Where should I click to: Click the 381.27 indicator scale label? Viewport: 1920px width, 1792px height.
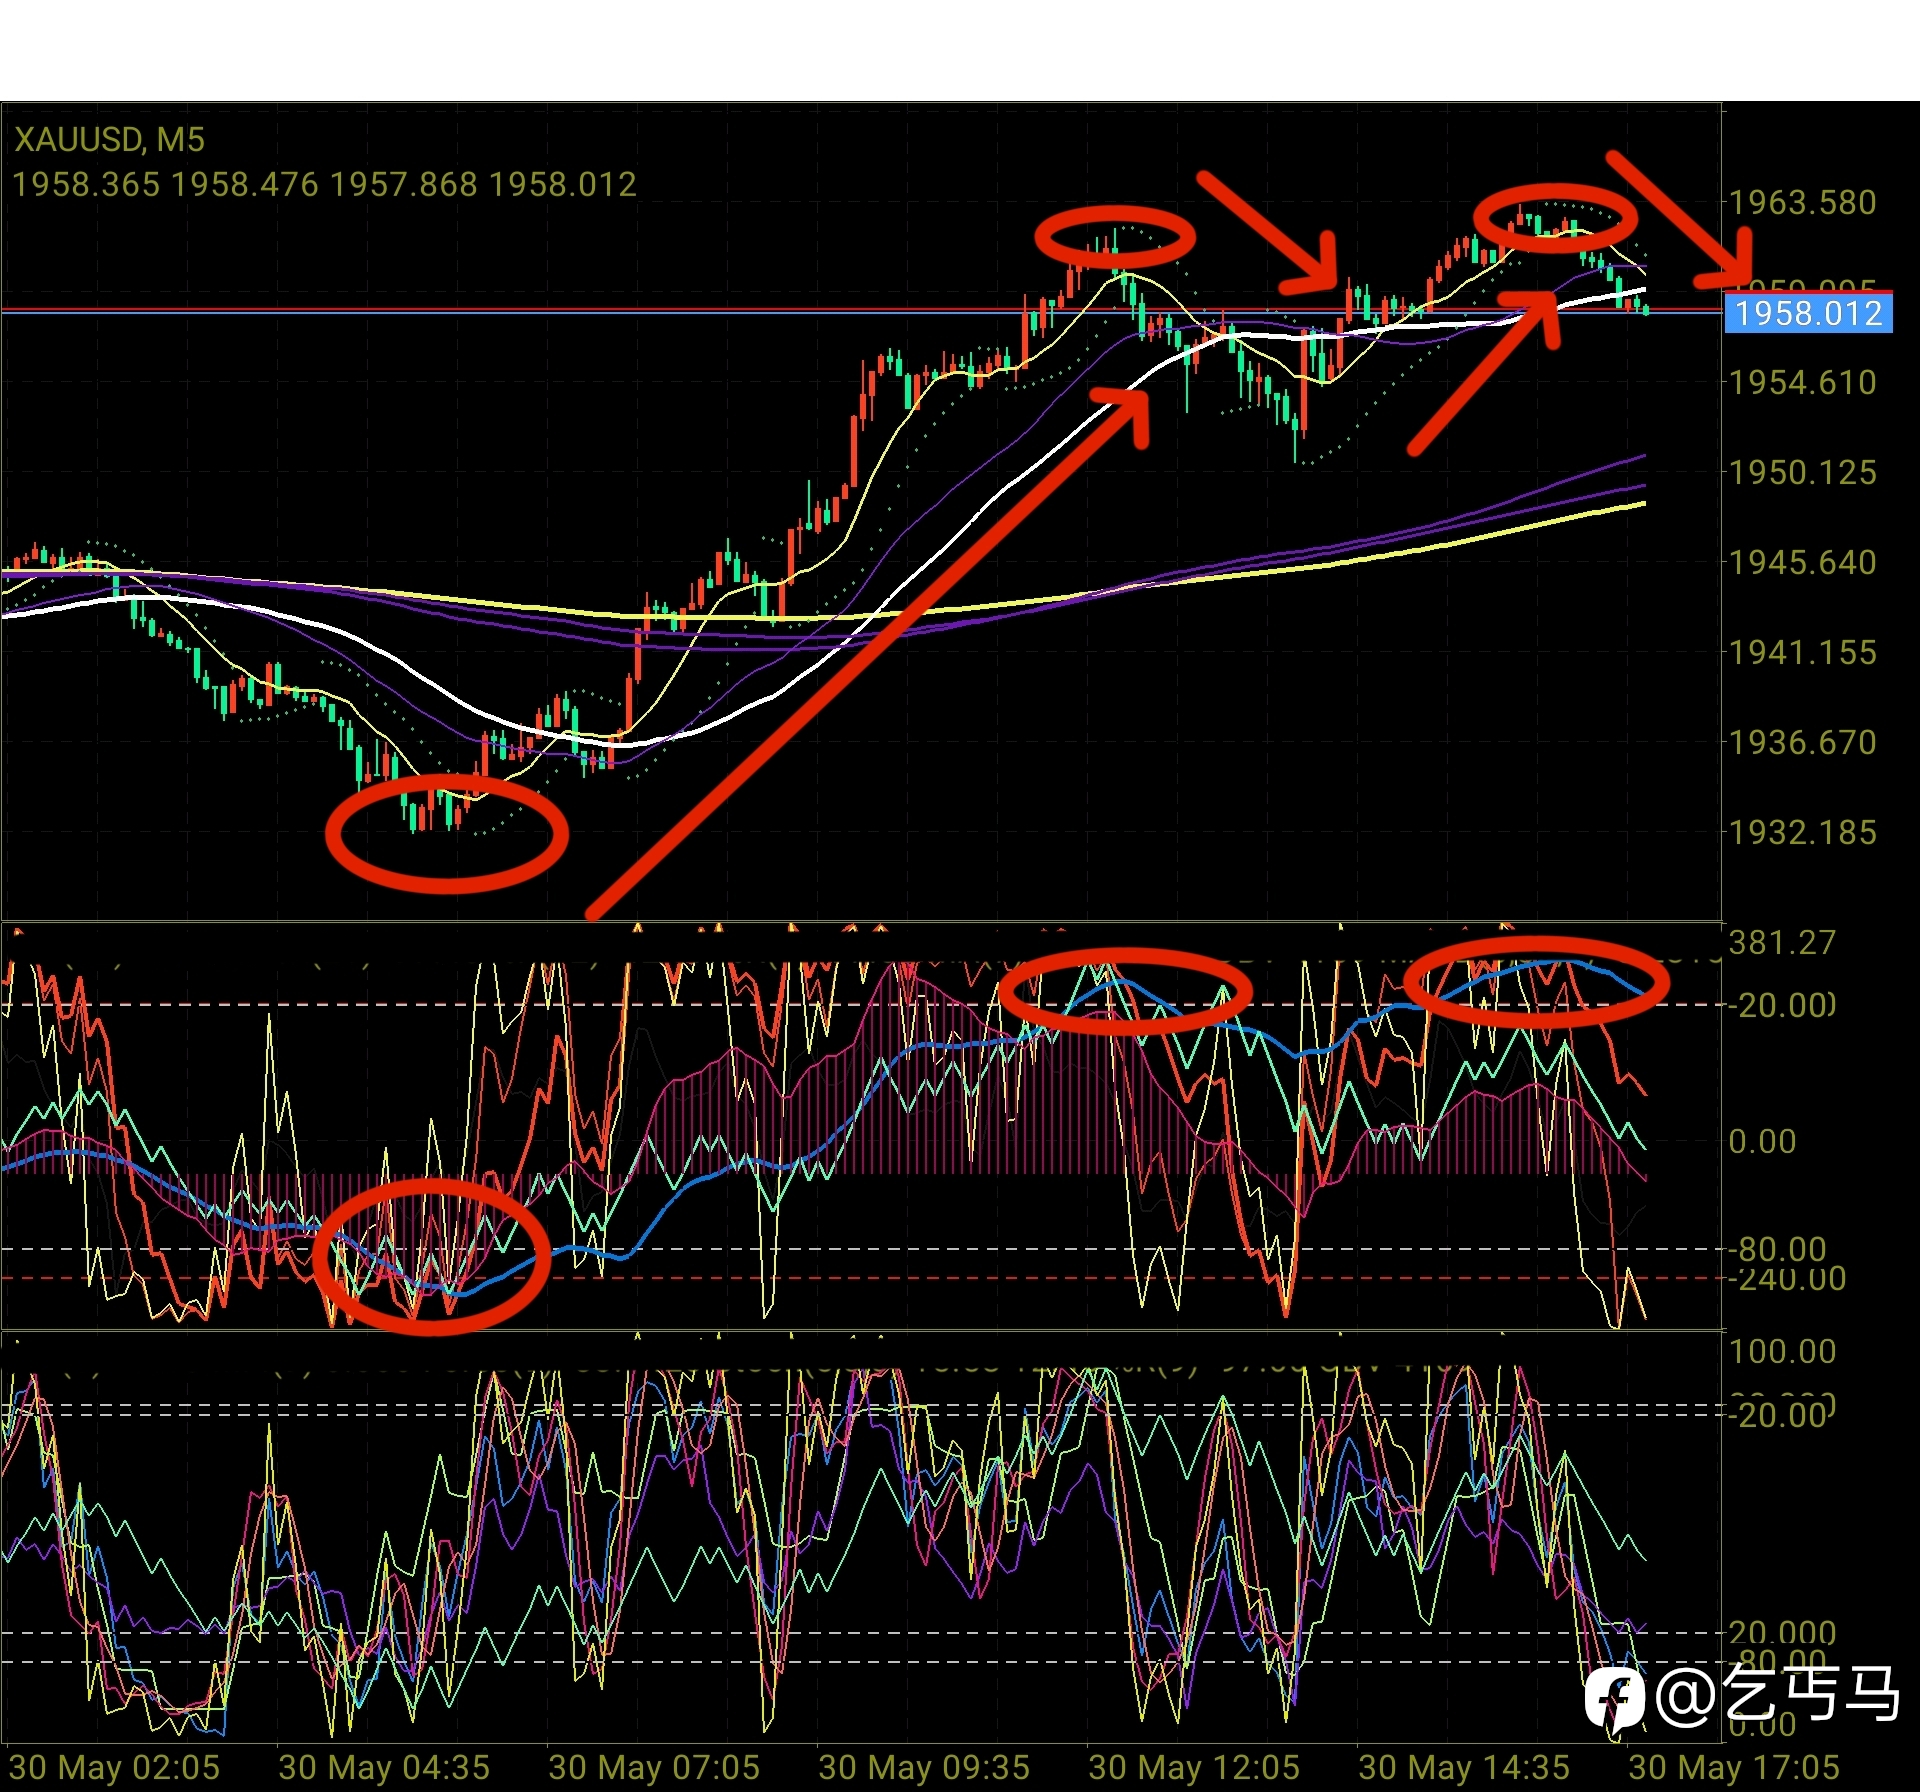1782,943
